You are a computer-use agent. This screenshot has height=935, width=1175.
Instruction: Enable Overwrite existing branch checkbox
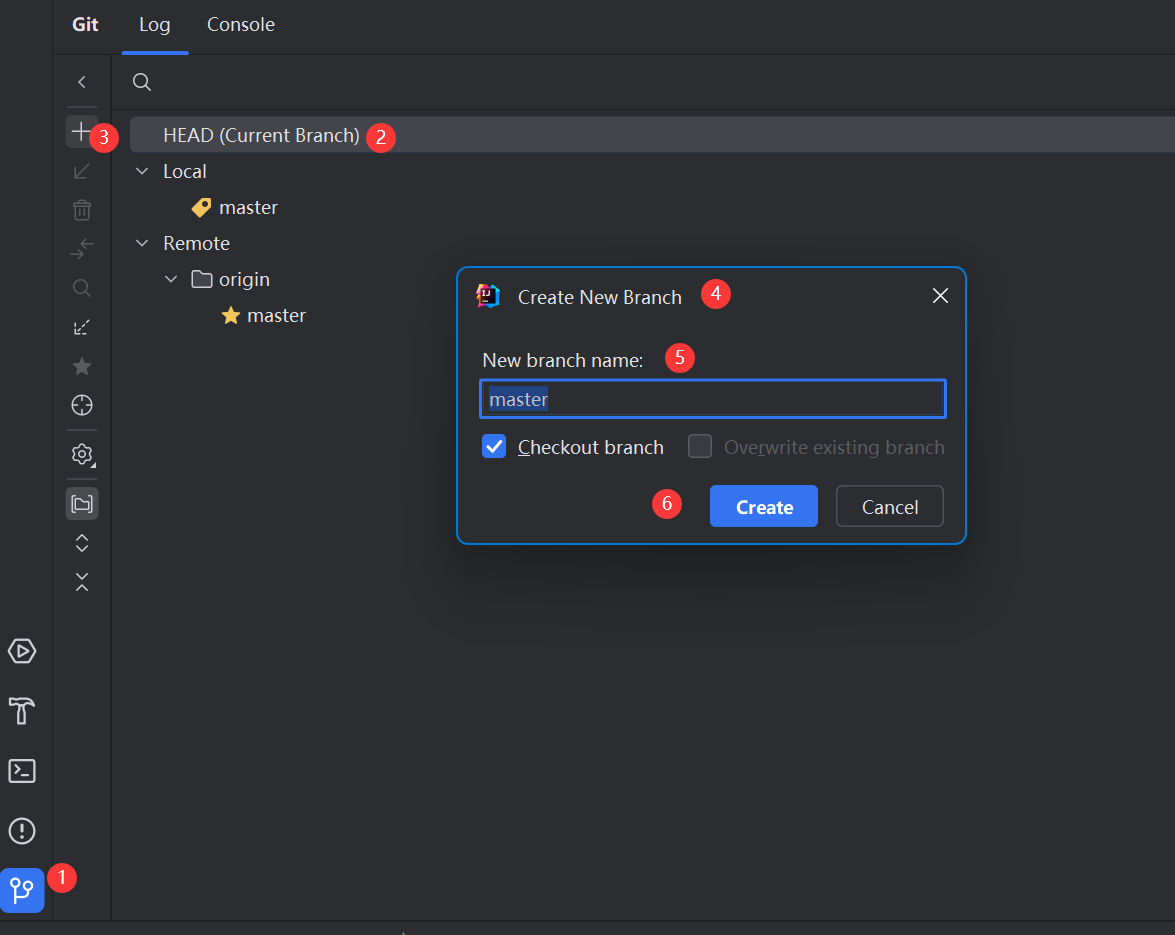[700, 447]
